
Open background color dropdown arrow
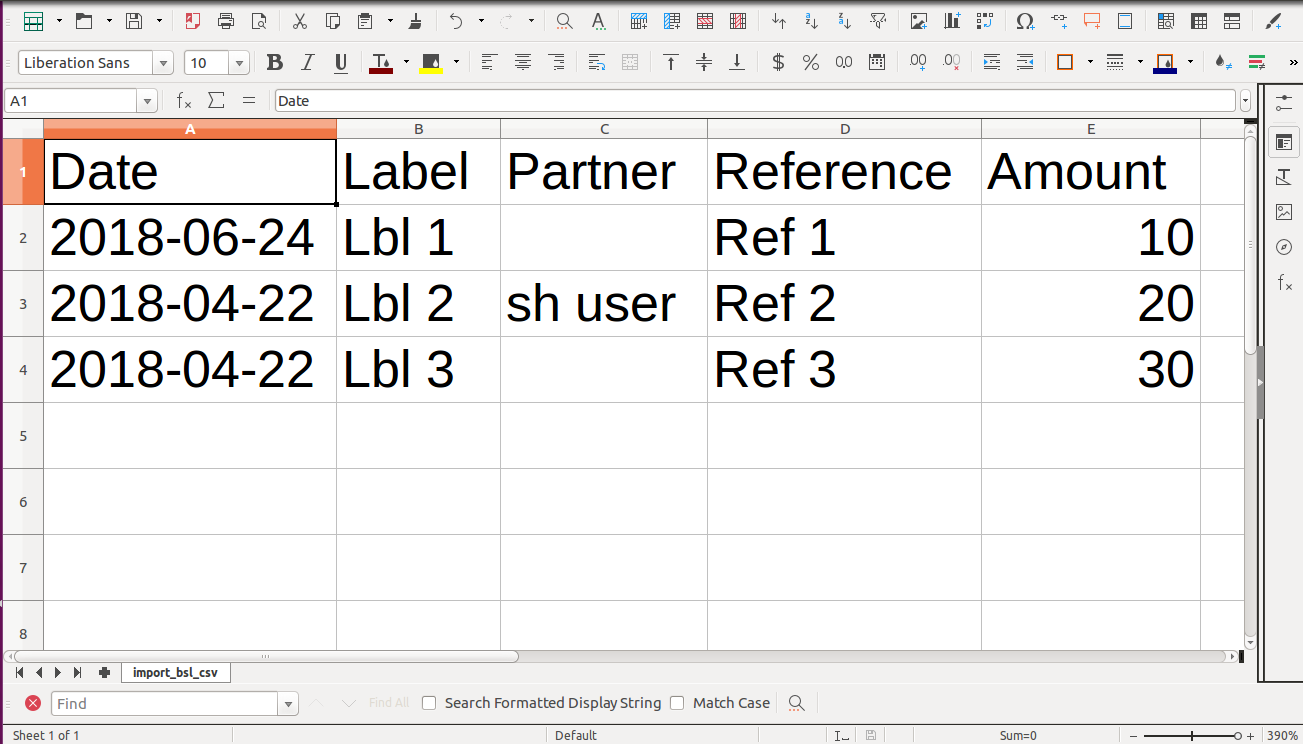(x=456, y=62)
